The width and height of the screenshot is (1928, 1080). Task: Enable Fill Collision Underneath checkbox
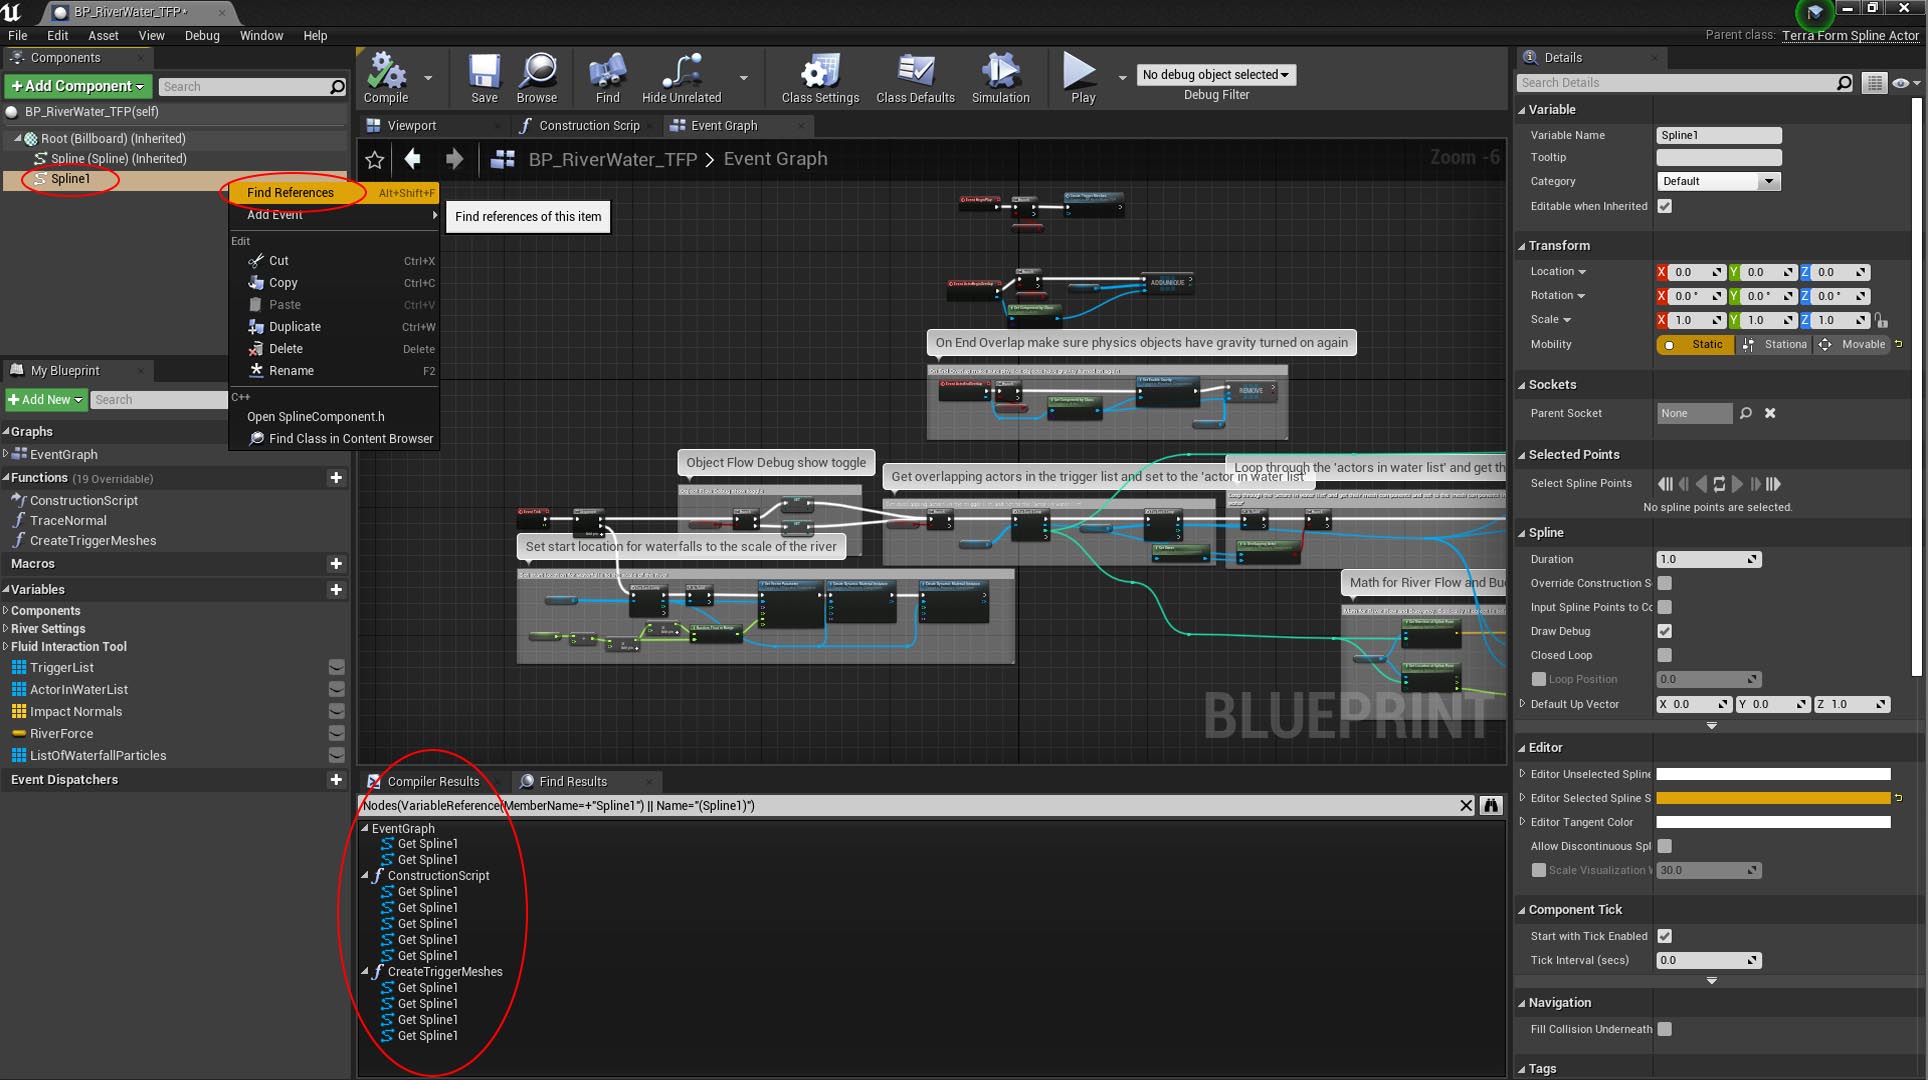coord(1664,1029)
